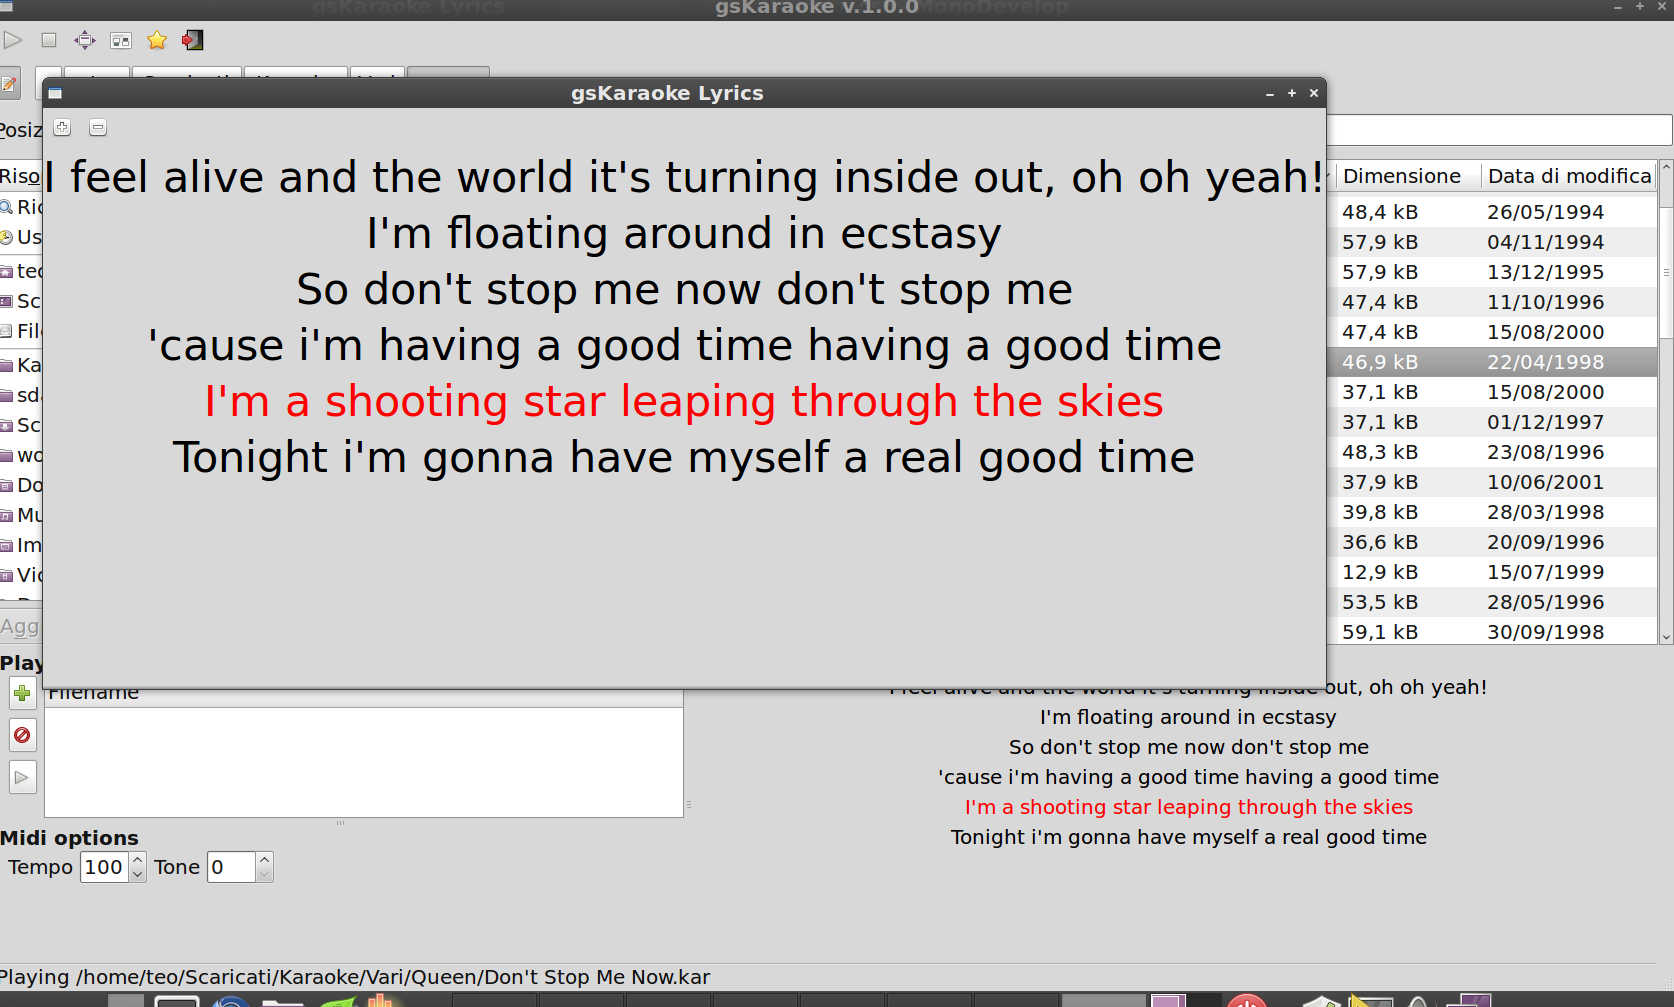Open the lyrics window toolbar icon
The width and height of the screenshot is (1674, 1007).
121,40
